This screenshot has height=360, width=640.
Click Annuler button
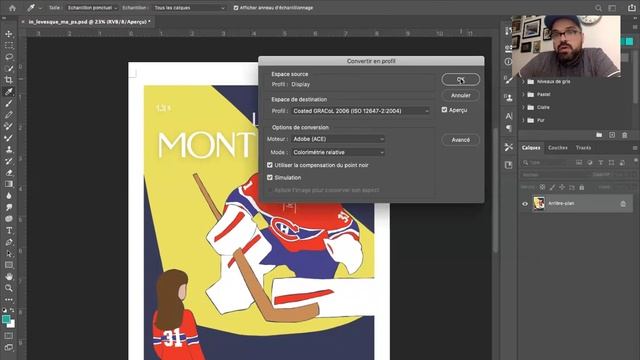460,96
